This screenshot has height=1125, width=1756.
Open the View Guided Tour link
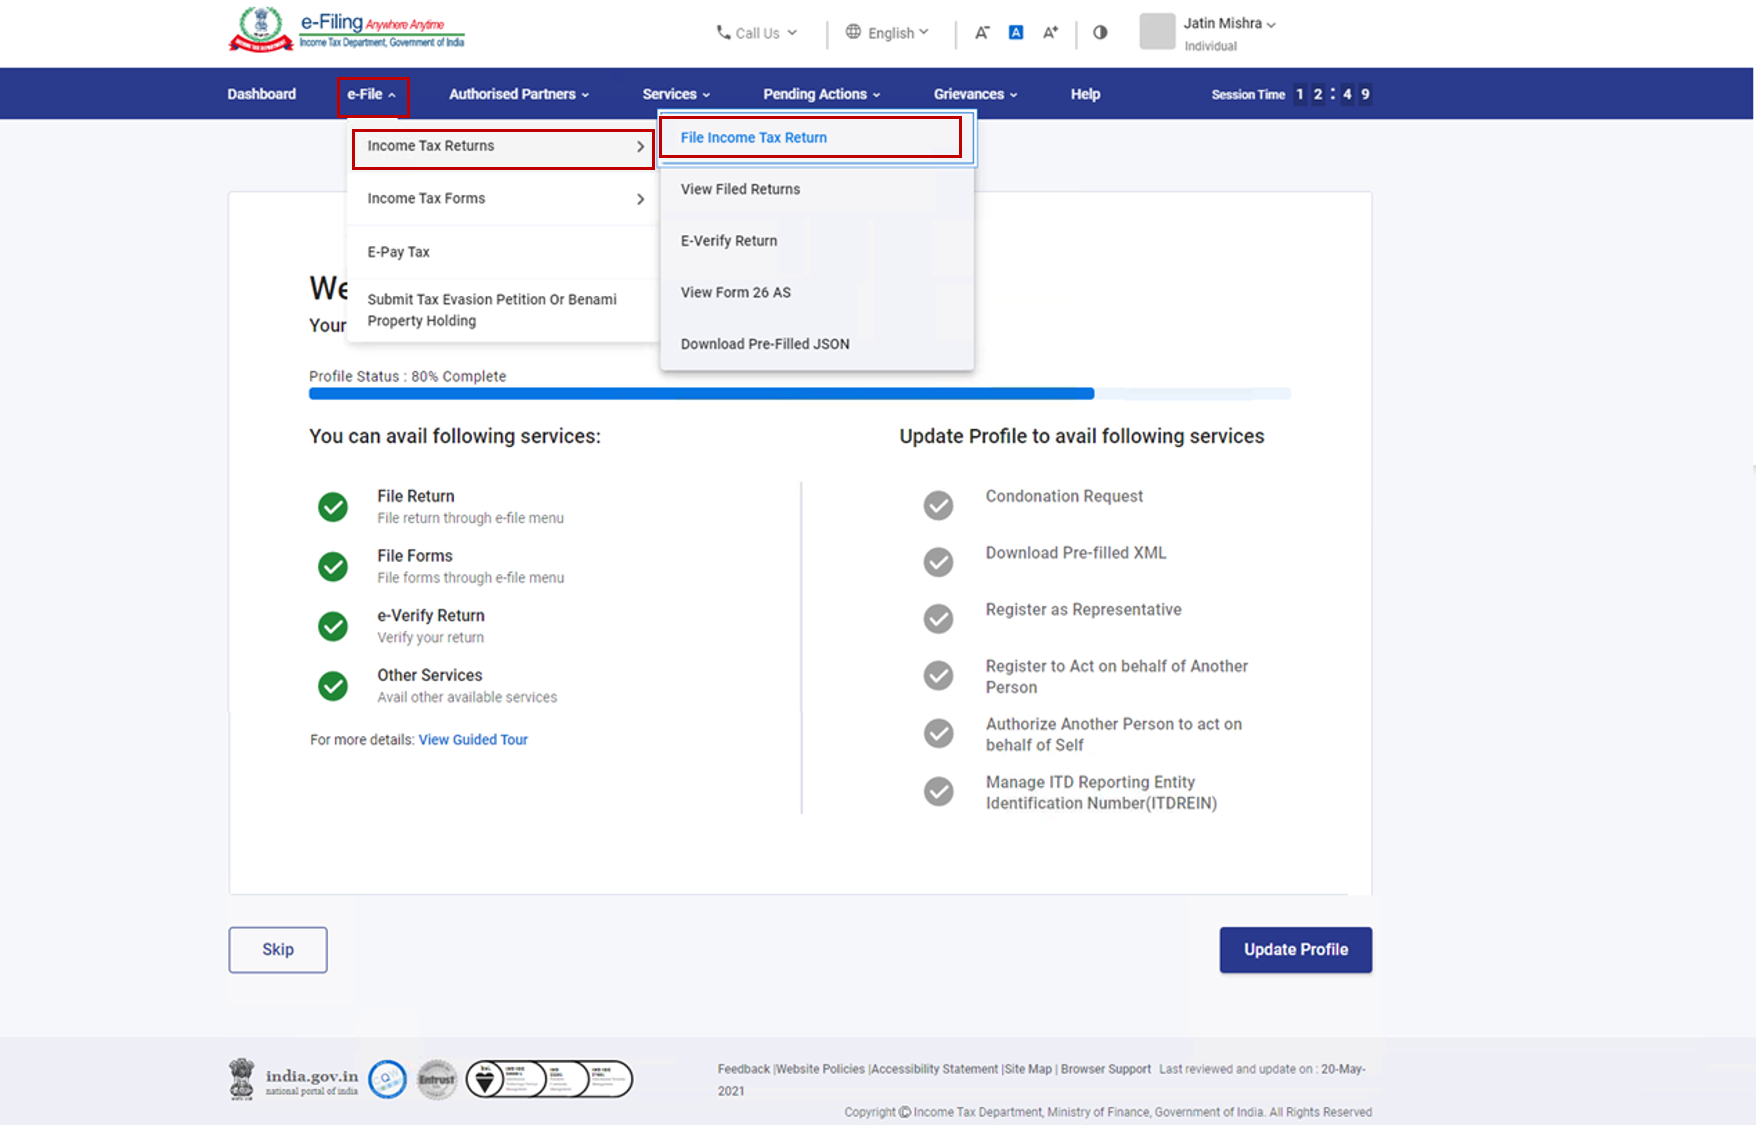pyautogui.click(x=473, y=740)
